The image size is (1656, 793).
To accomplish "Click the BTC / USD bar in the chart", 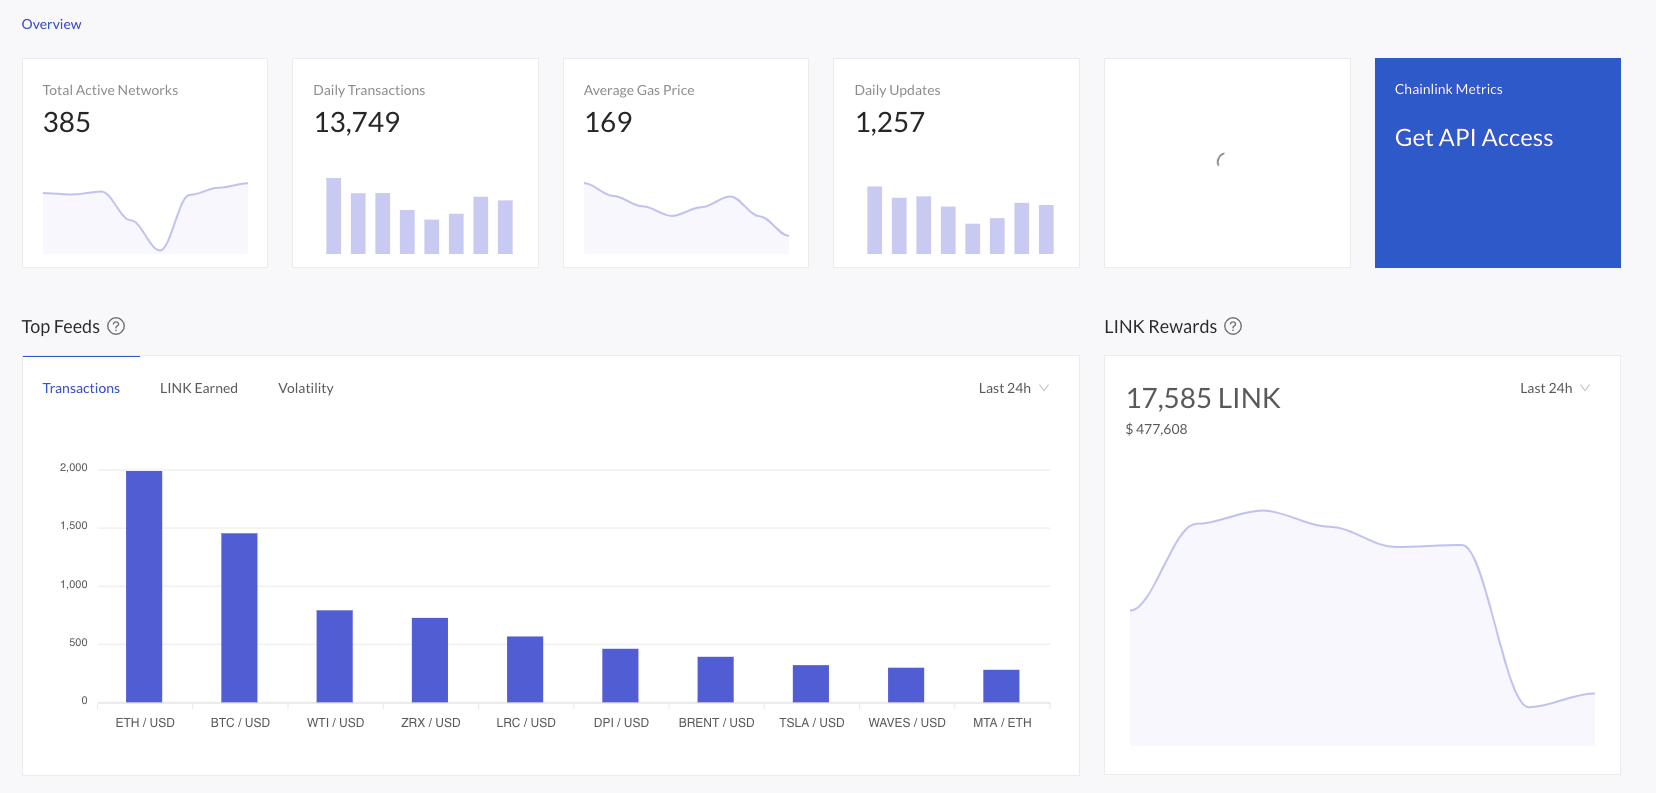I will pyautogui.click(x=239, y=617).
